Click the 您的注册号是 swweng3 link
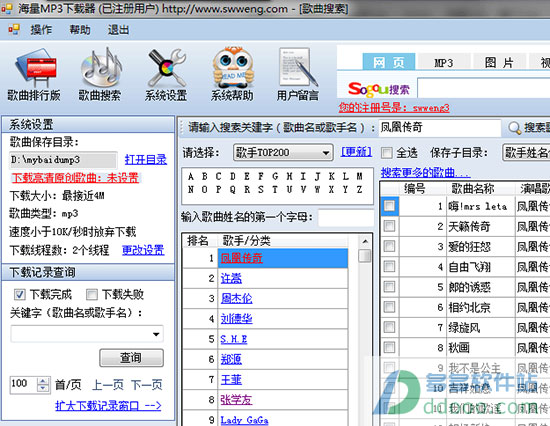The height and width of the screenshot is (426, 550). pos(394,108)
